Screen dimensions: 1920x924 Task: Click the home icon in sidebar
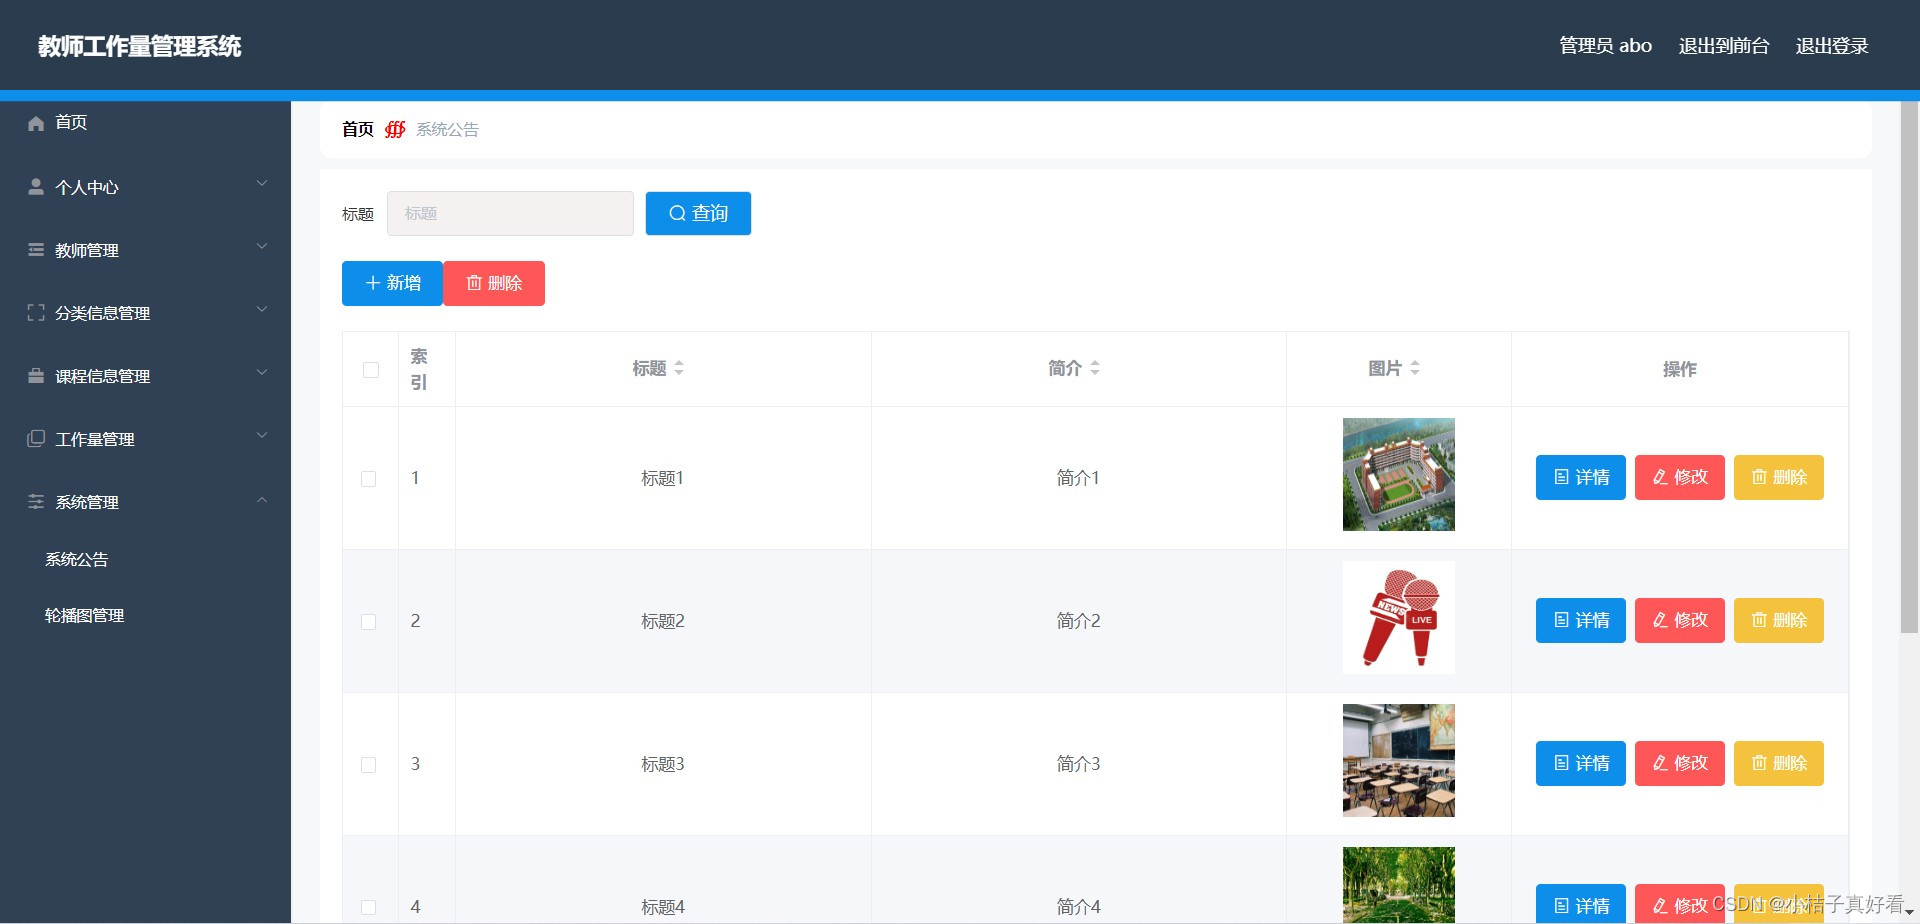(x=36, y=123)
